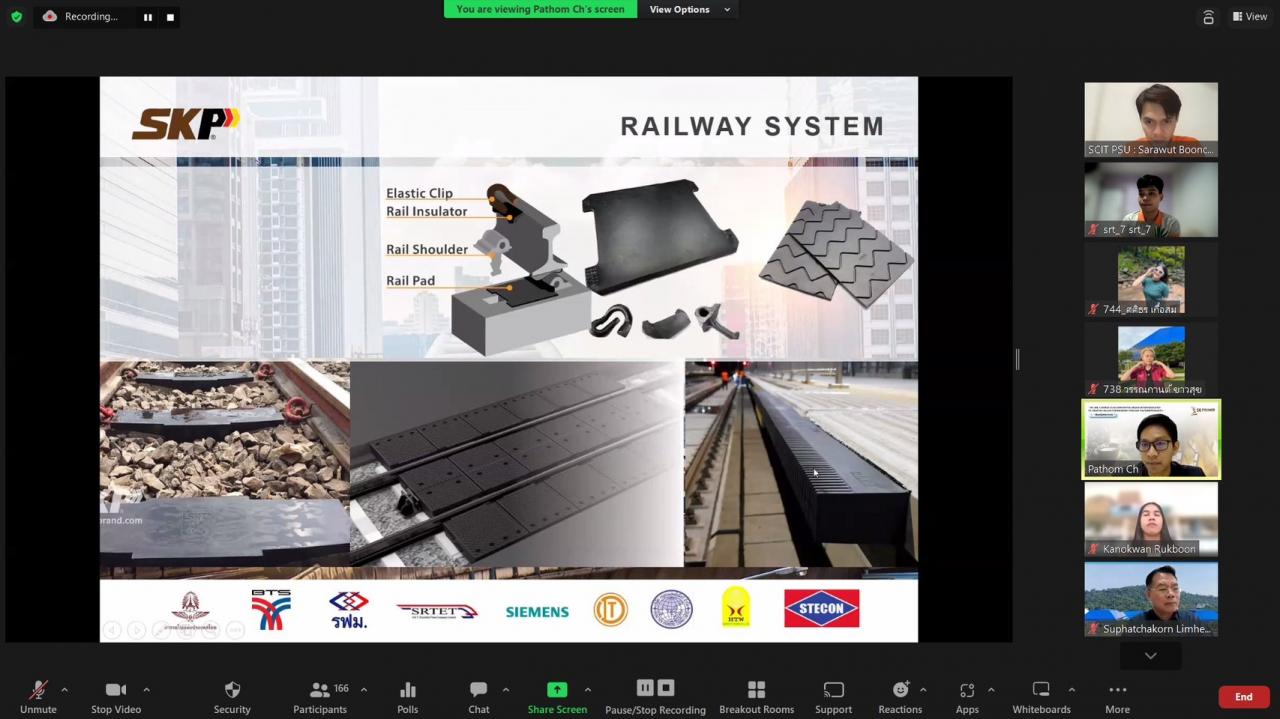
Task: Open the View Options dropdown
Action: click(x=689, y=9)
